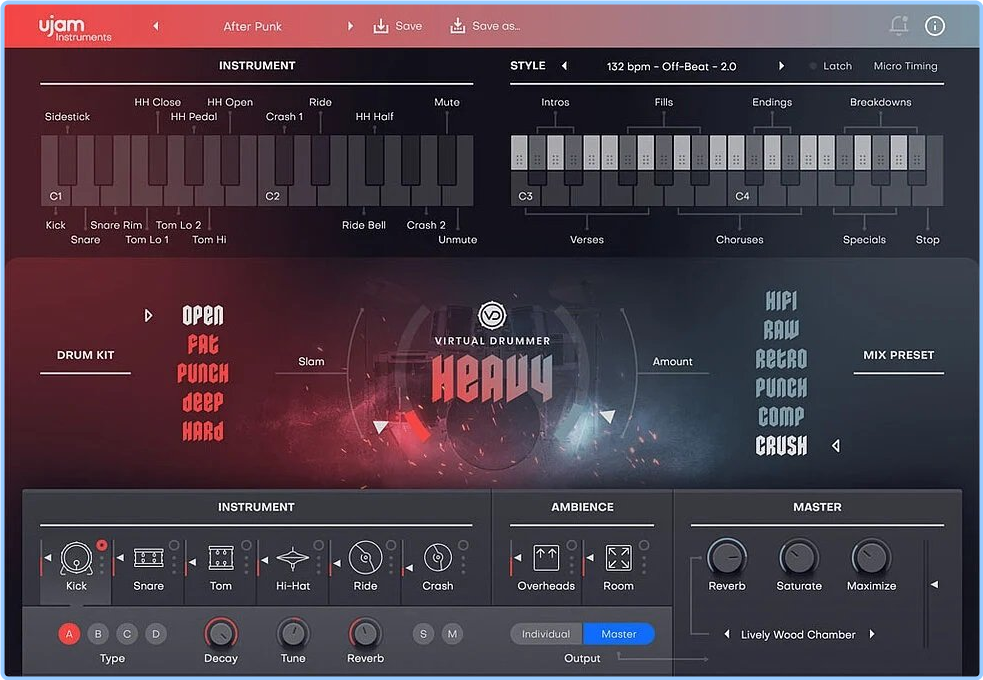Screen dimensions: 983x680
Task: Select next reverb type arrow
Action: [872, 634]
